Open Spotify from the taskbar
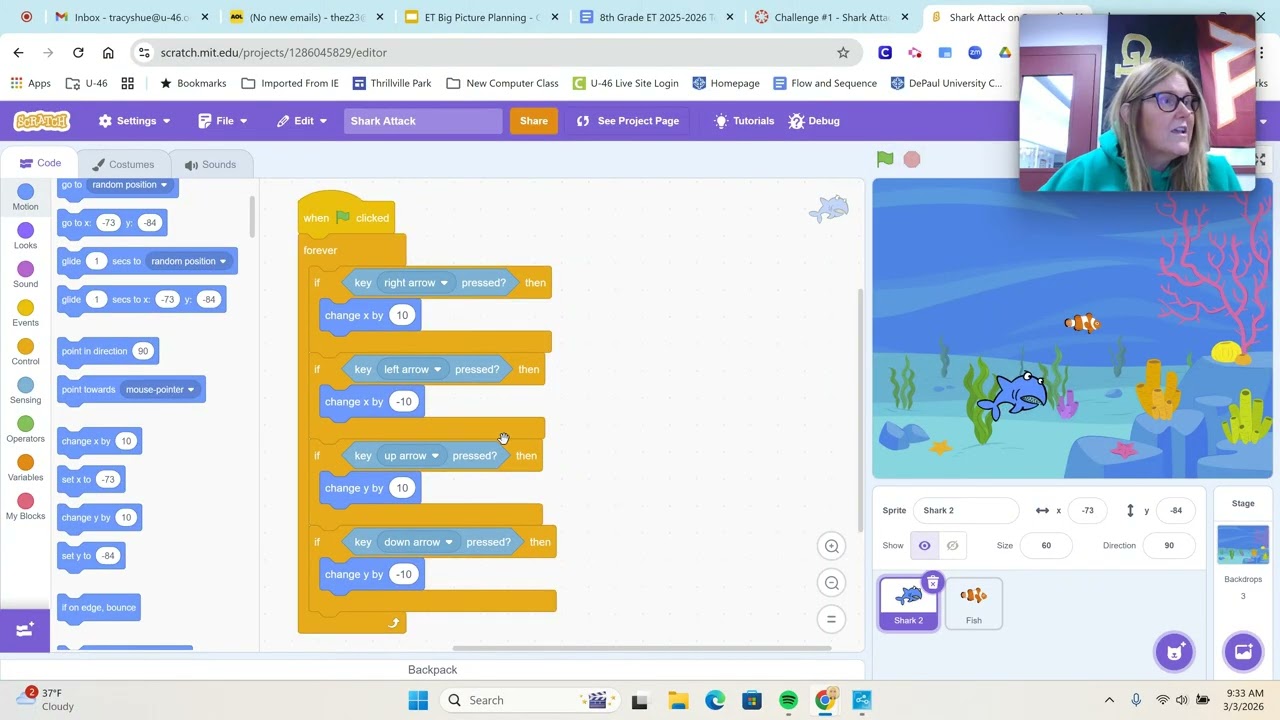The height and width of the screenshot is (720, 1280). [x=788, y=700]
